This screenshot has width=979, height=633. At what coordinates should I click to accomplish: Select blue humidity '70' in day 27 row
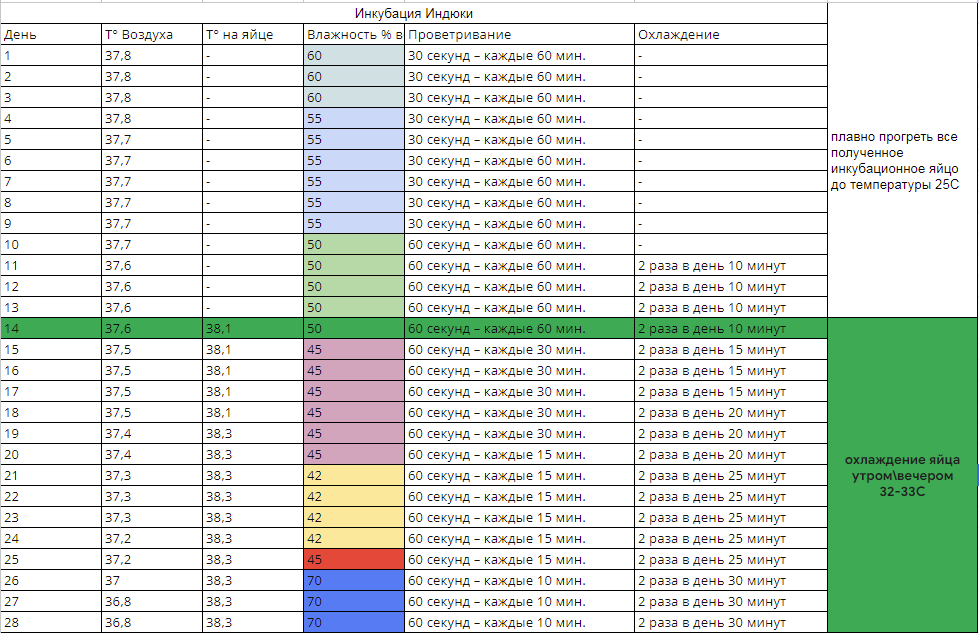(354, 602)
